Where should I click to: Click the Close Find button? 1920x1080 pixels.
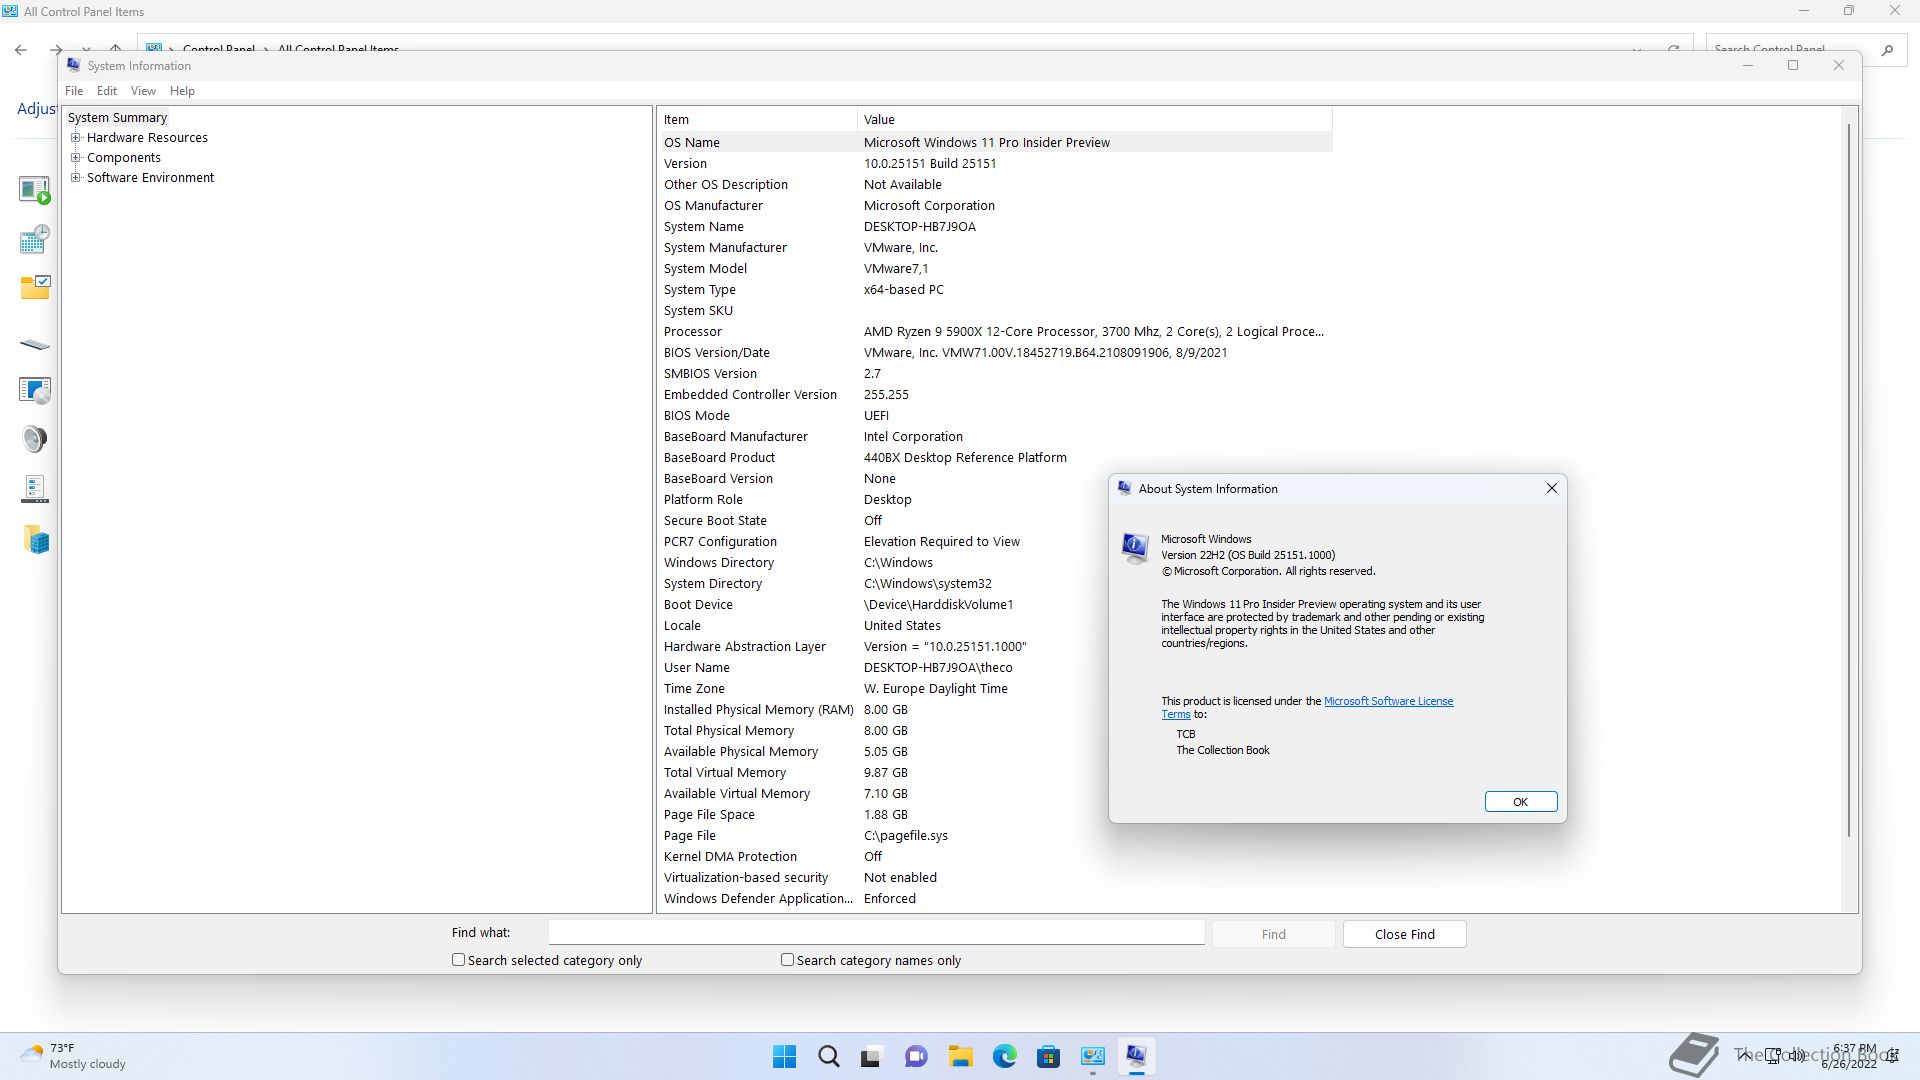[1404, 934]
